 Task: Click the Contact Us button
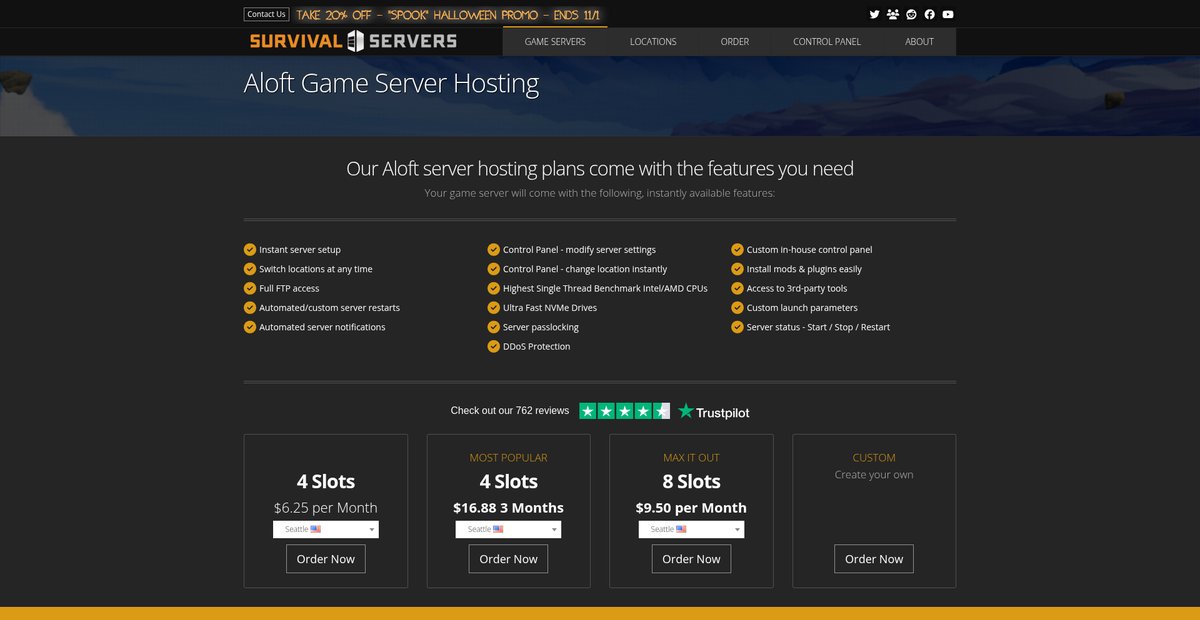(266, 14)
